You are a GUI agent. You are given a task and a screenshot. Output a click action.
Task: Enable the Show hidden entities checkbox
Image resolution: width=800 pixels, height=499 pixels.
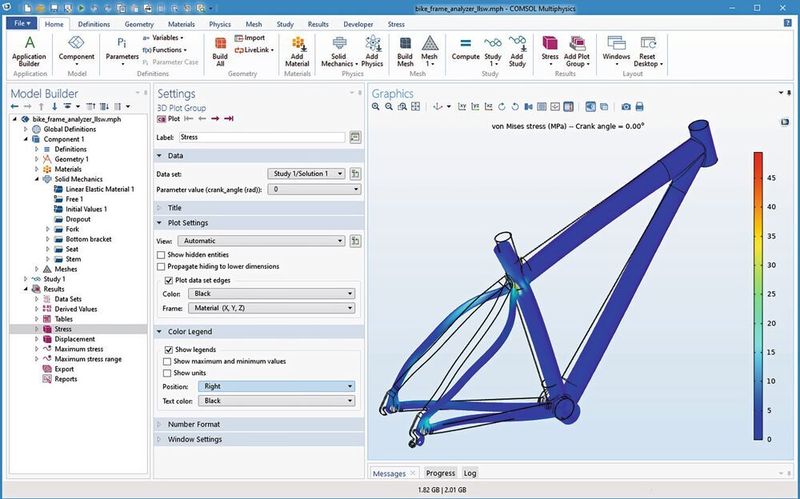161,255
